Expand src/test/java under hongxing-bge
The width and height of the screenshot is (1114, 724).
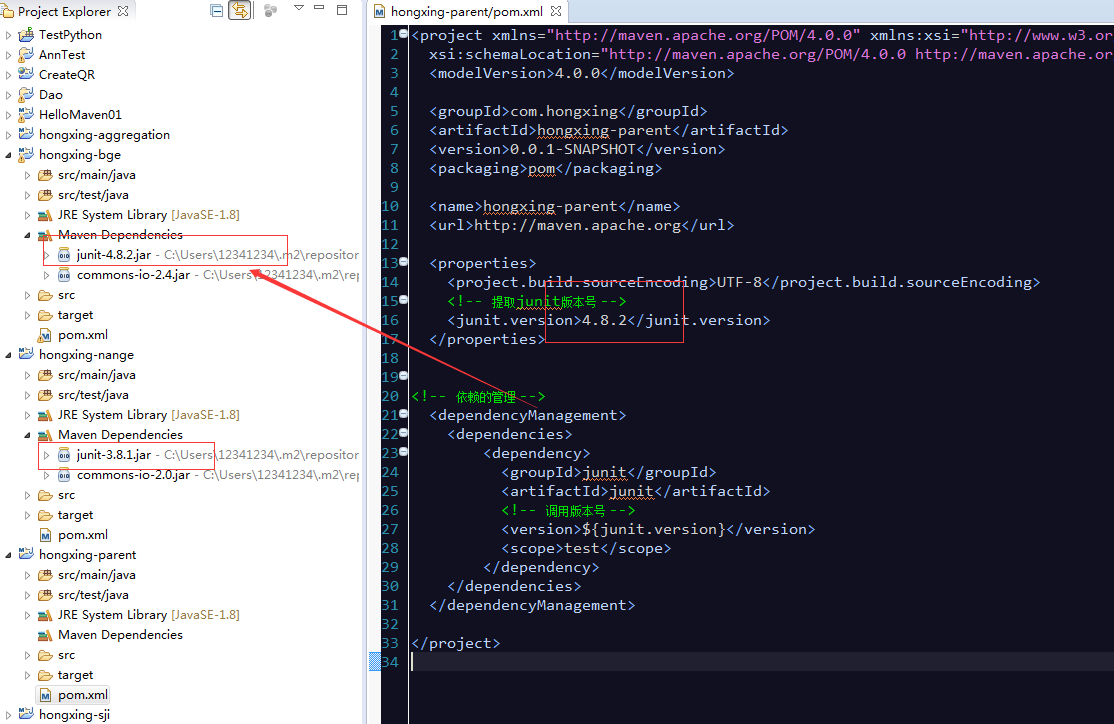[27, 195]
